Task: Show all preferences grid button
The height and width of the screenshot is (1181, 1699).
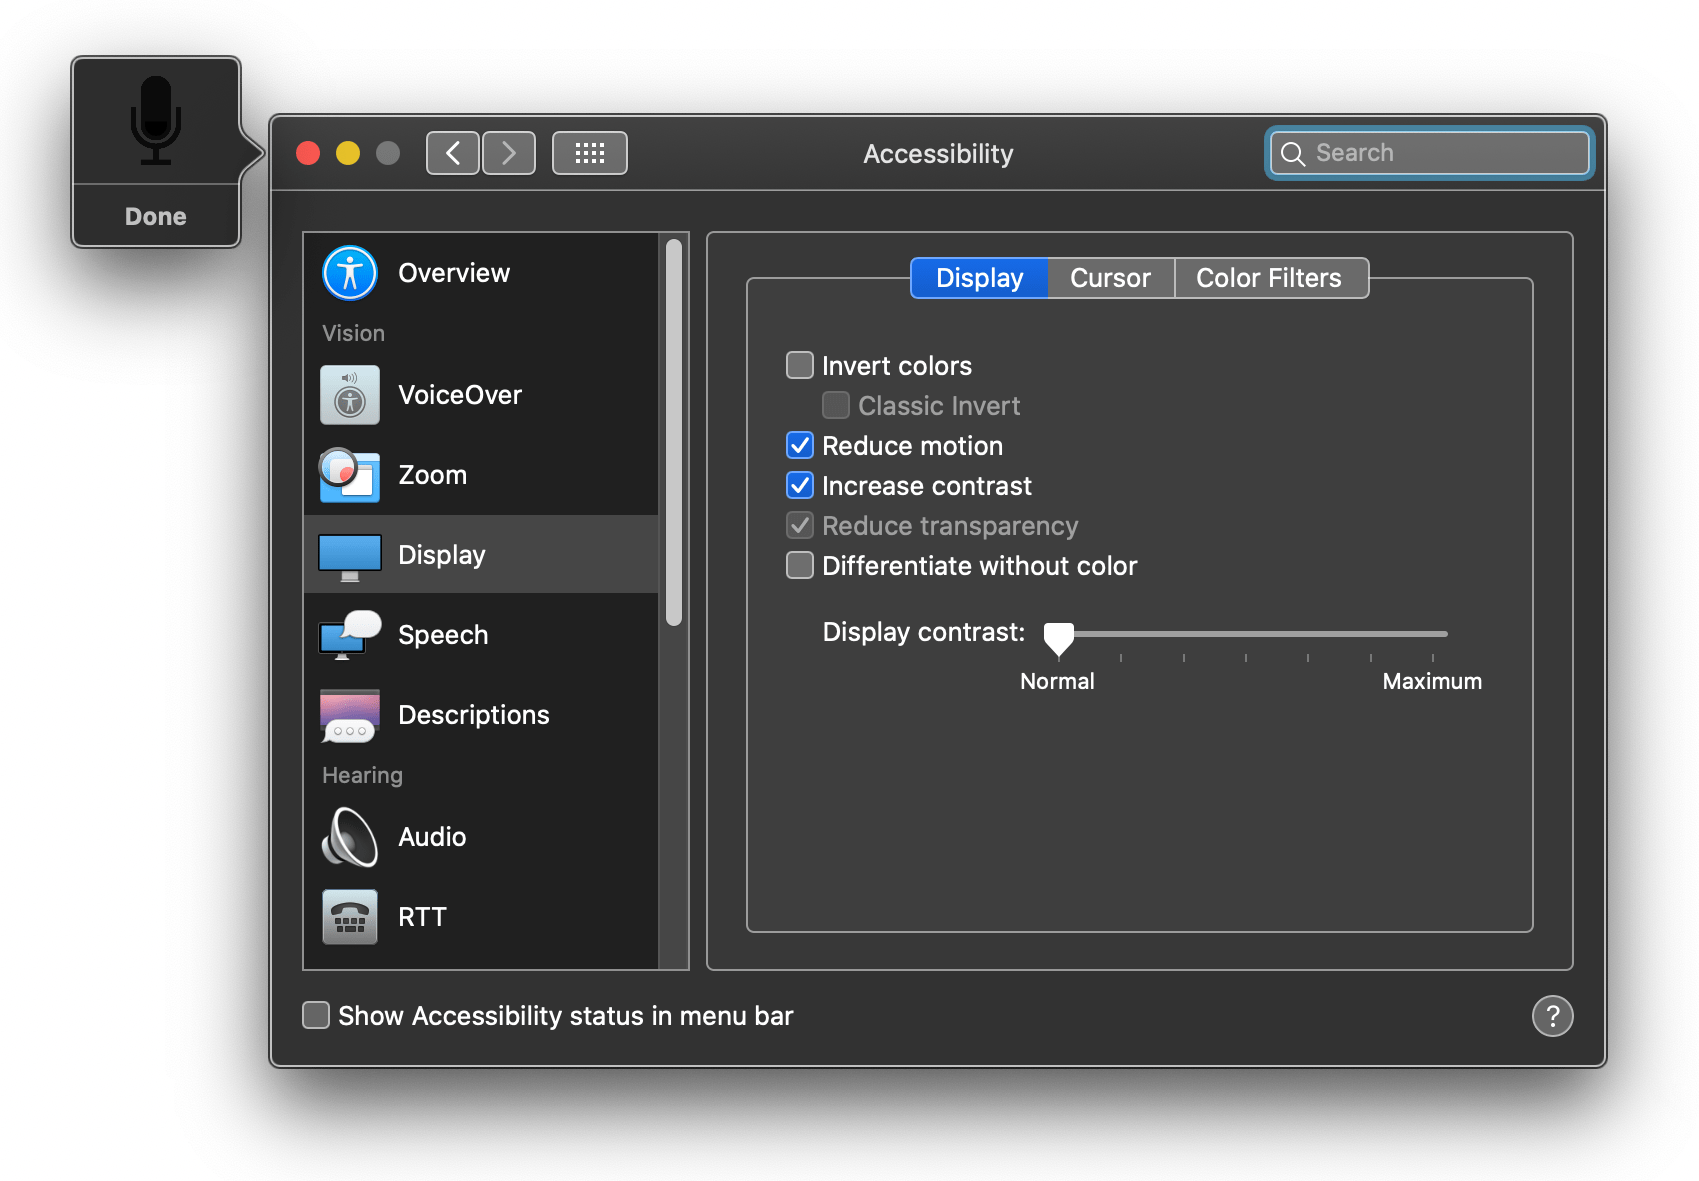Action: [x=589, y=153]
